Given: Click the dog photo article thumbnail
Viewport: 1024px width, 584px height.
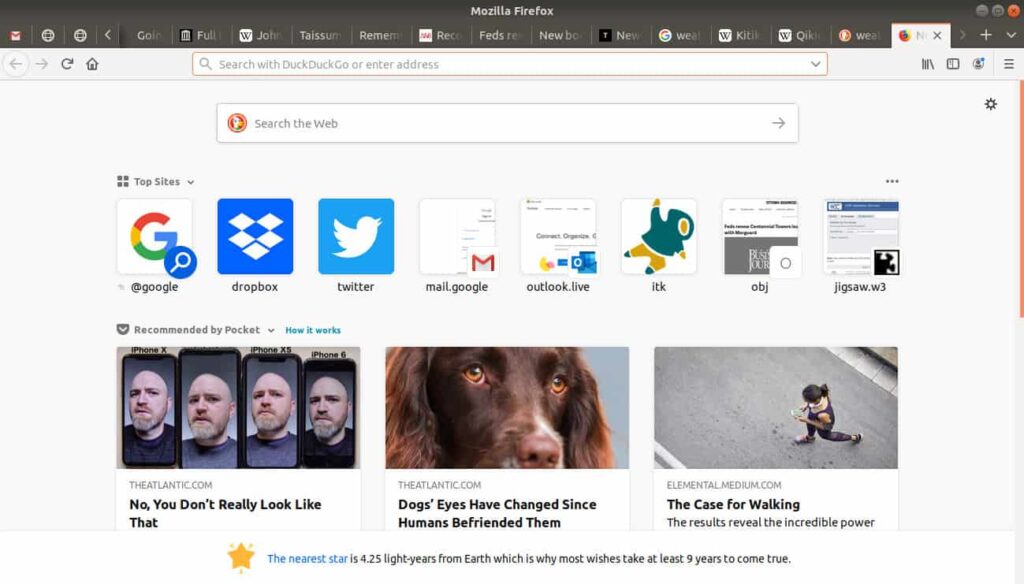Looking at the screenshot, I should (x=507, y=408).
